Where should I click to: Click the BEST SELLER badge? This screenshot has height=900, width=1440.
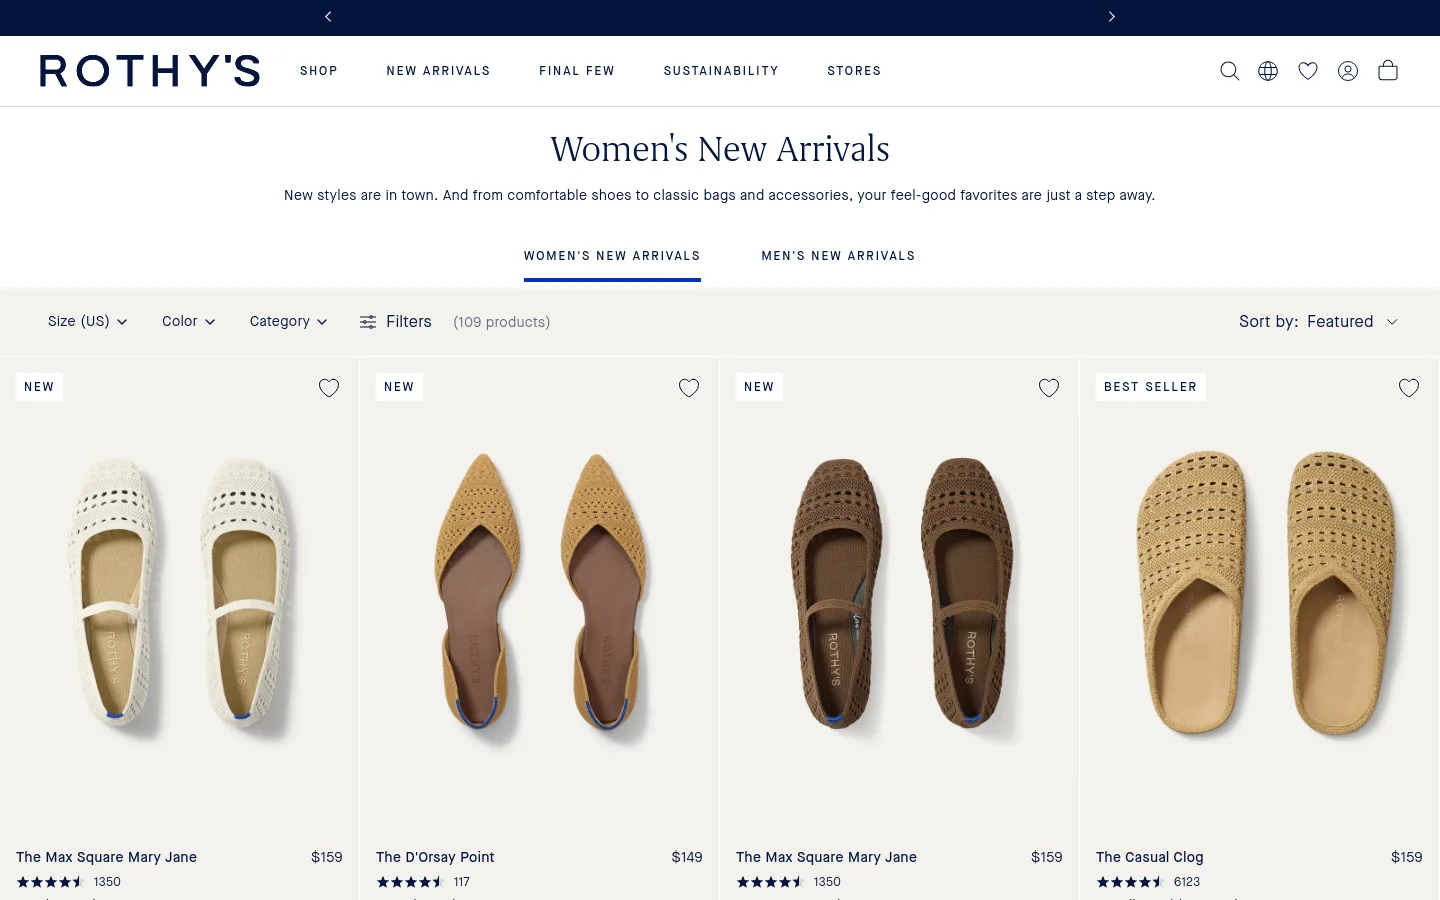1150,387
